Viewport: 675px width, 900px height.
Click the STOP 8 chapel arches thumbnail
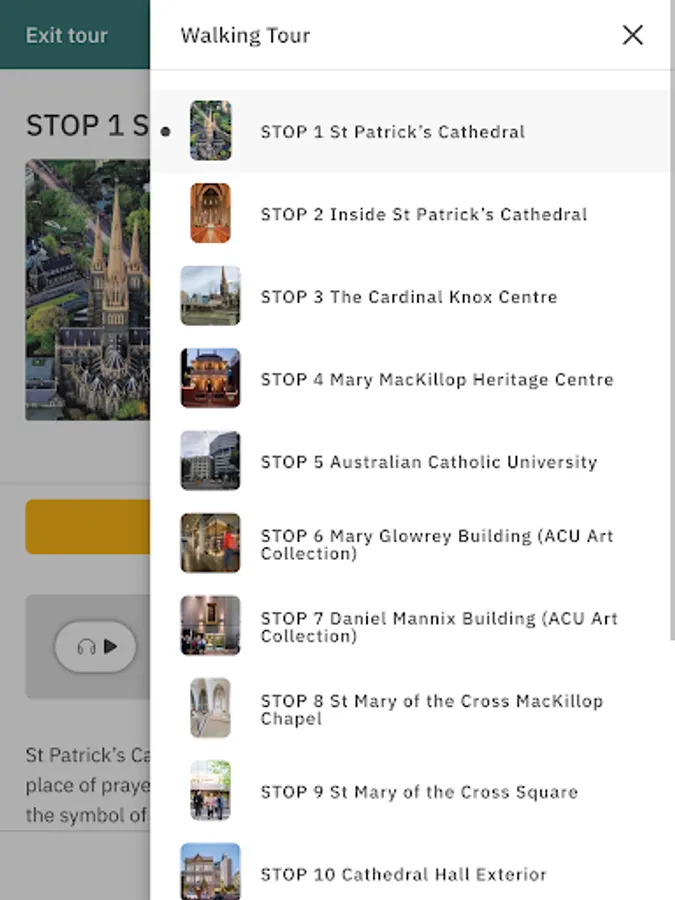point(210,708)
